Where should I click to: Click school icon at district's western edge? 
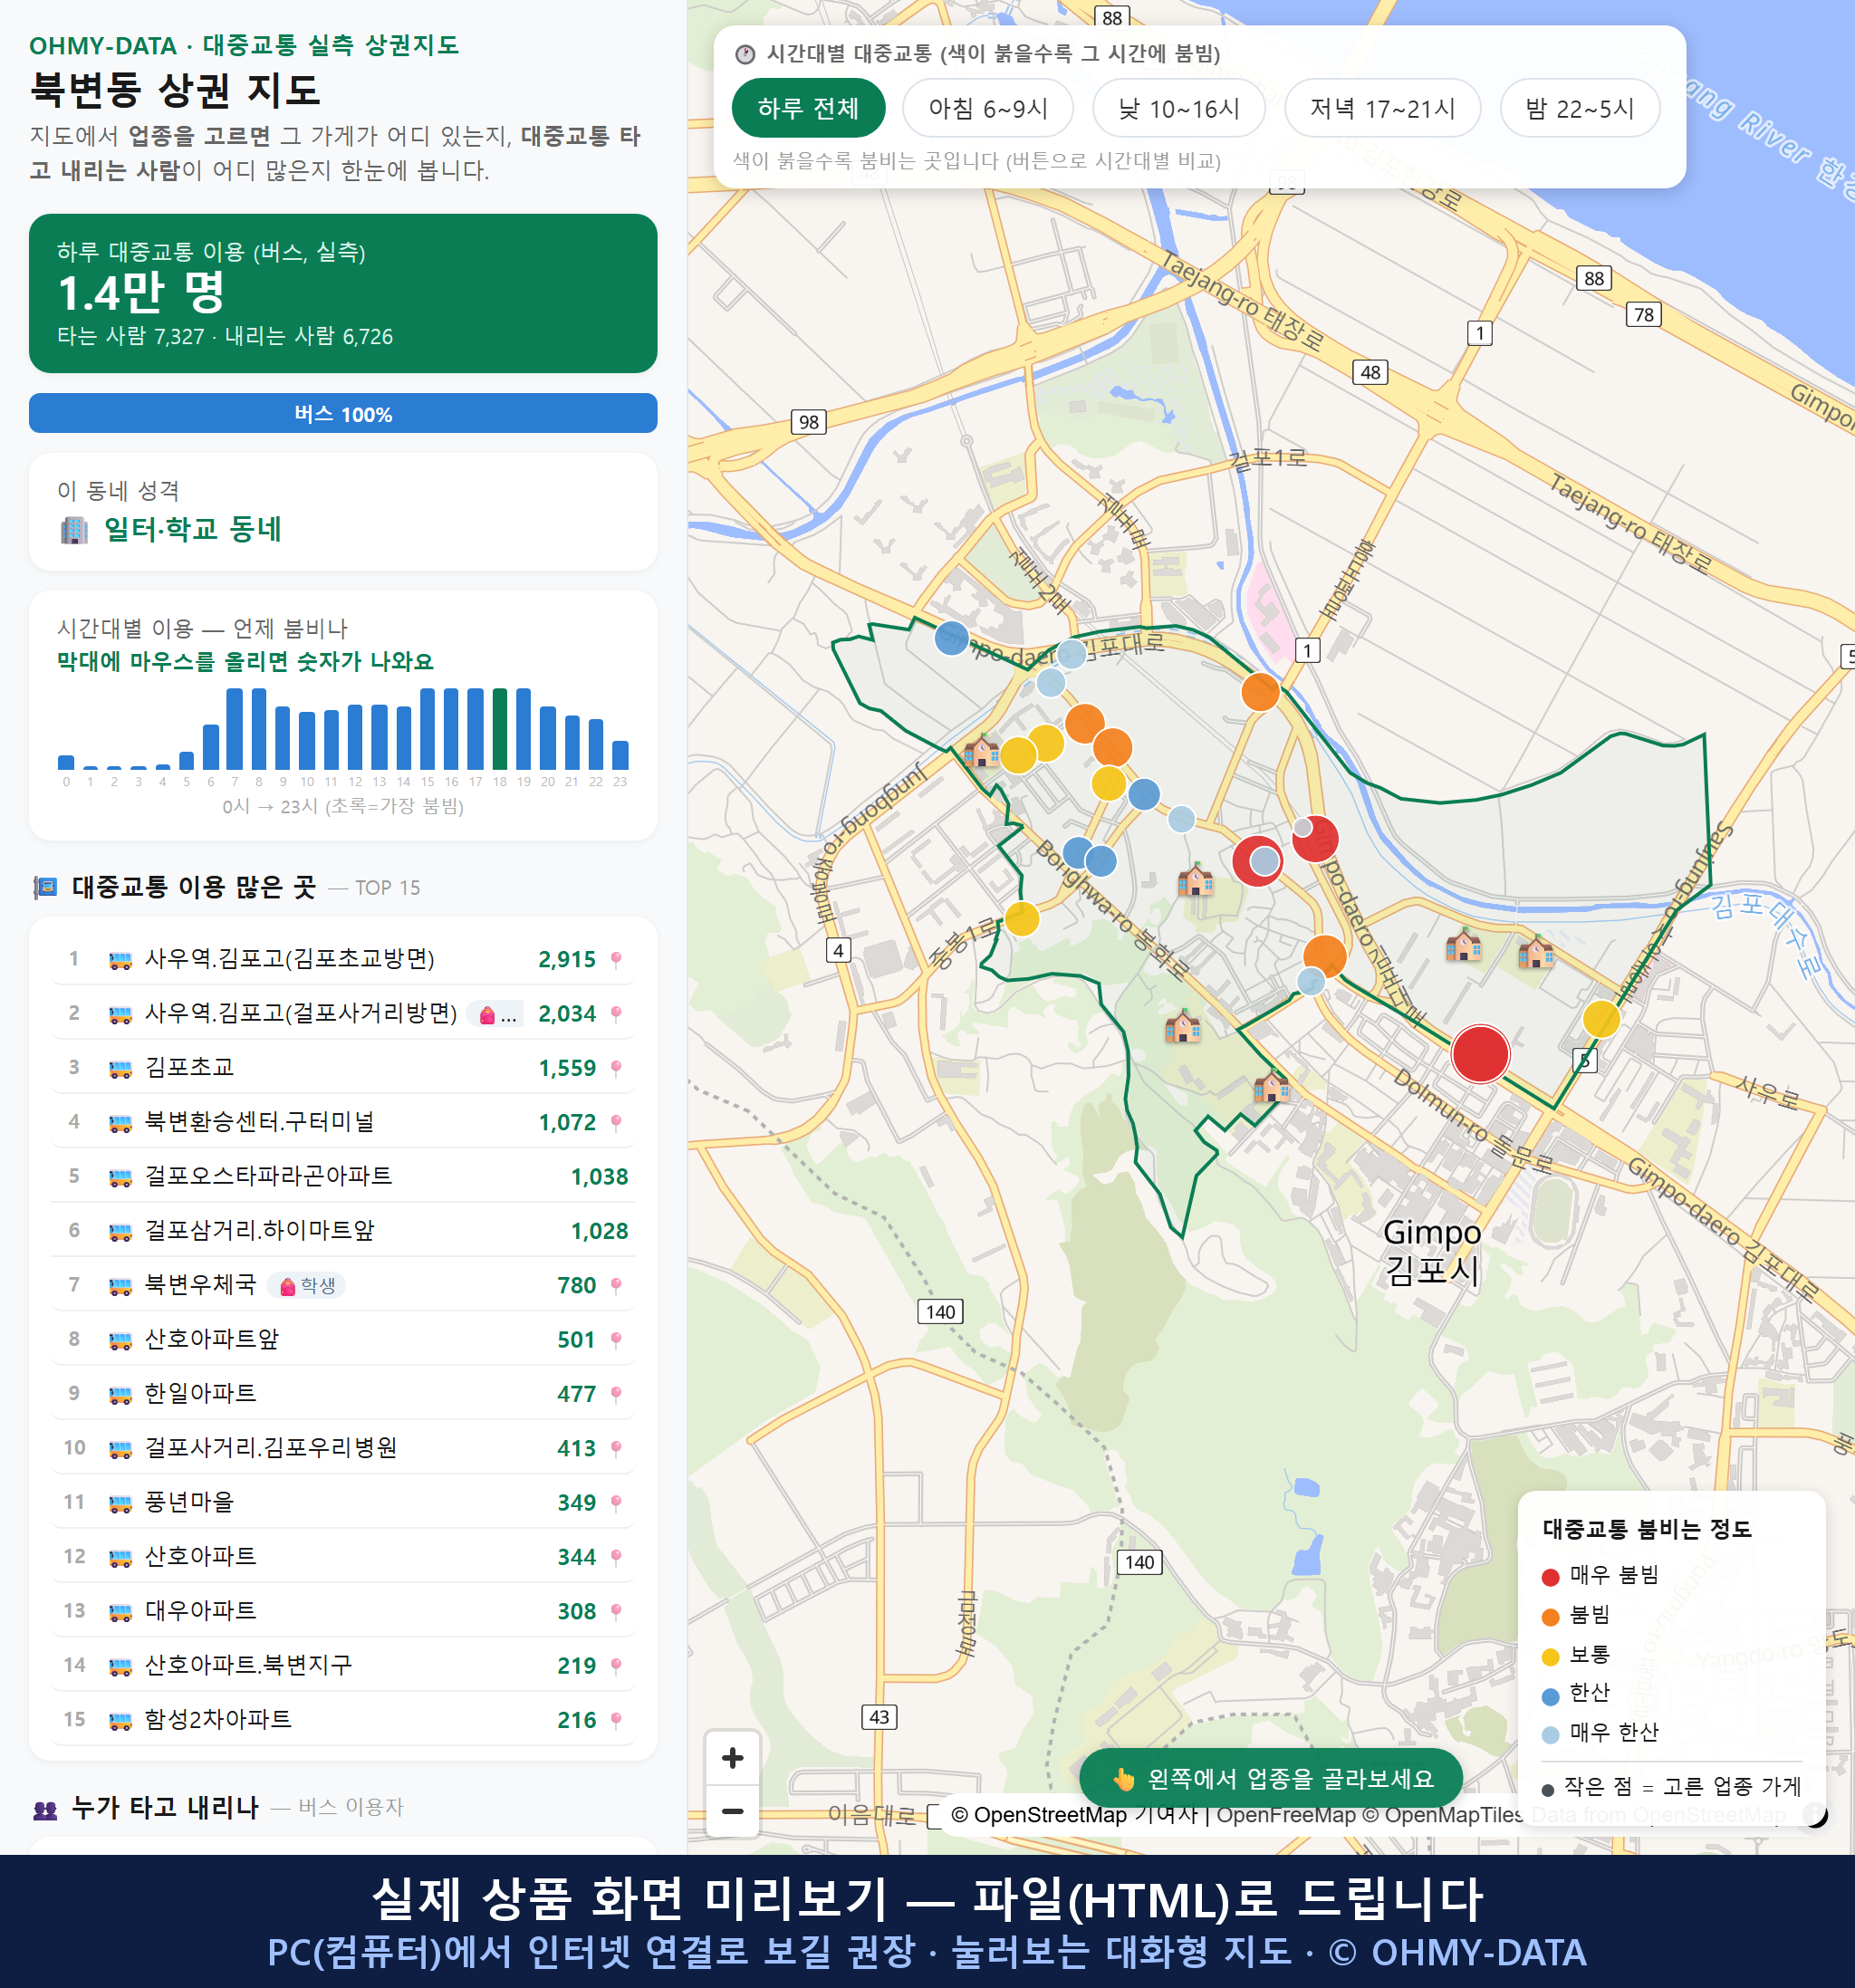point(980,750)
